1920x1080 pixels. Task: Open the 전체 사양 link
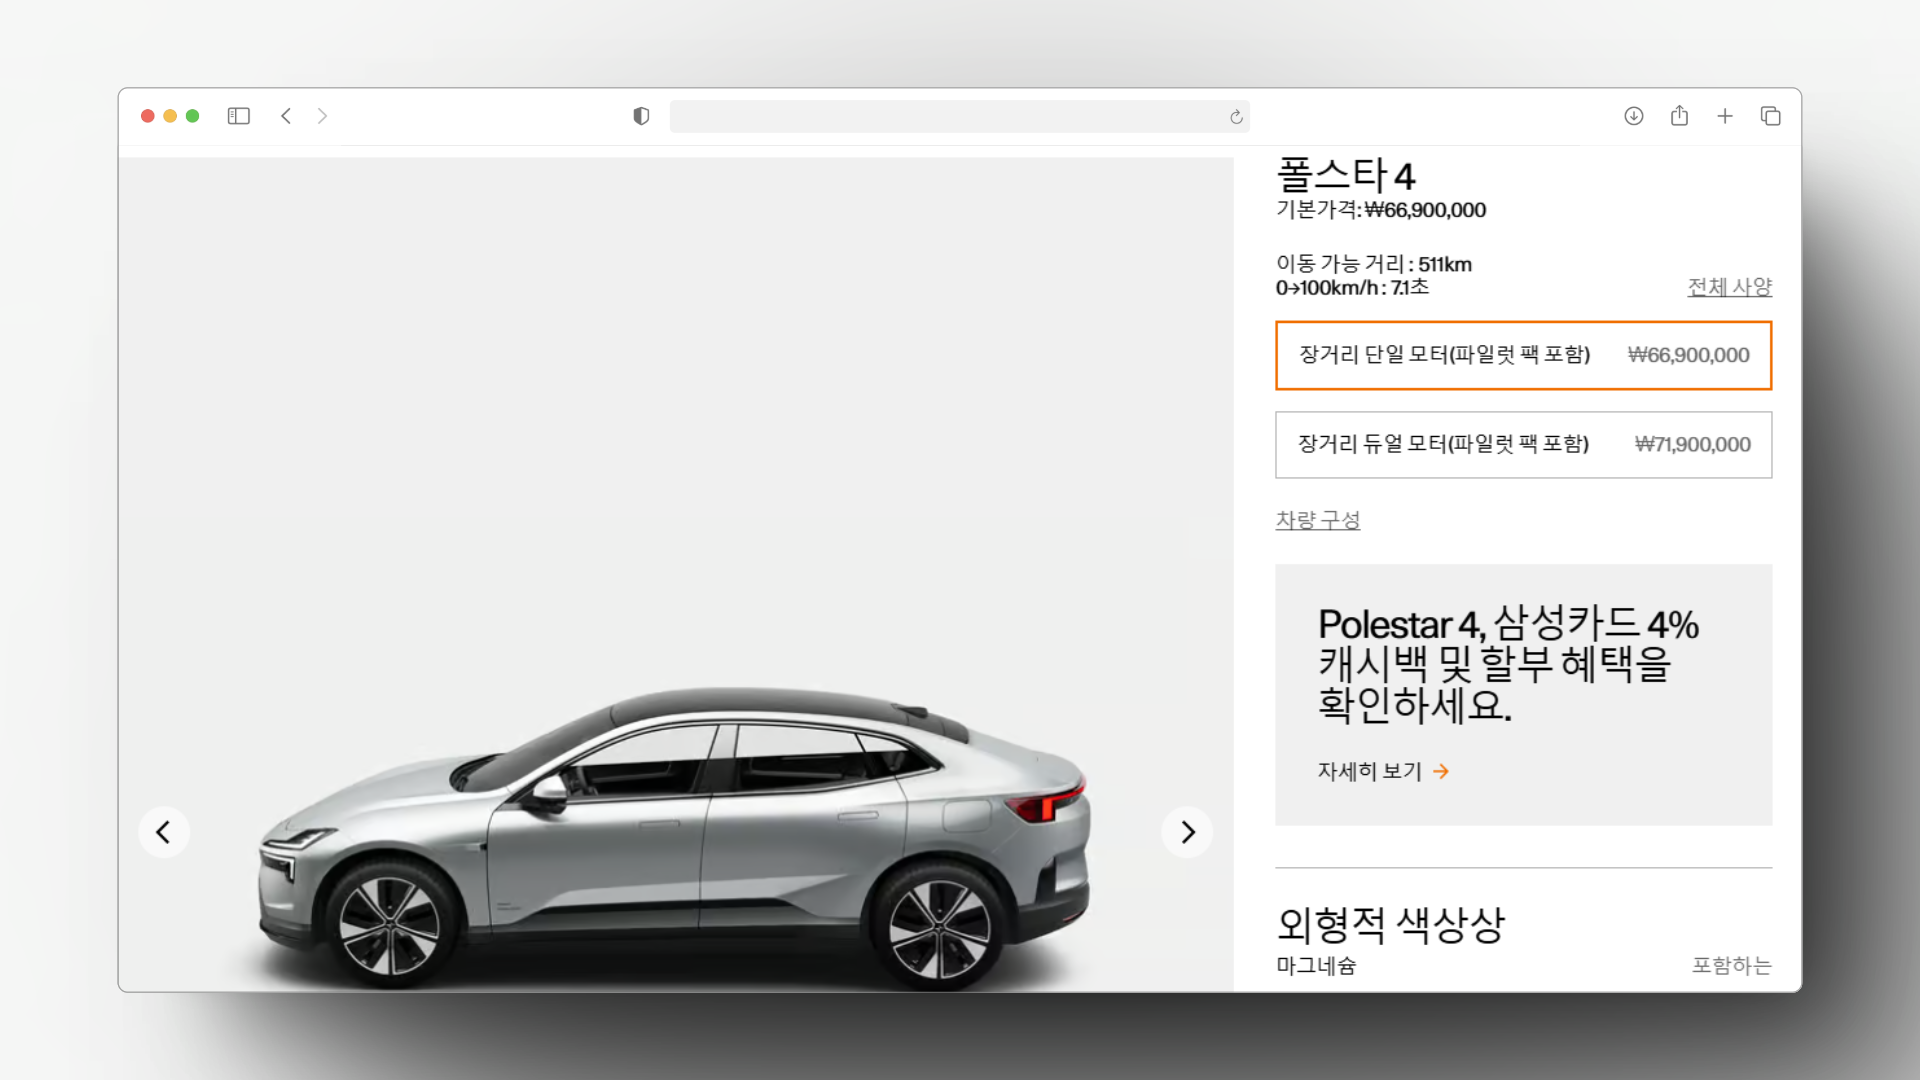(x=1729, y=287)
